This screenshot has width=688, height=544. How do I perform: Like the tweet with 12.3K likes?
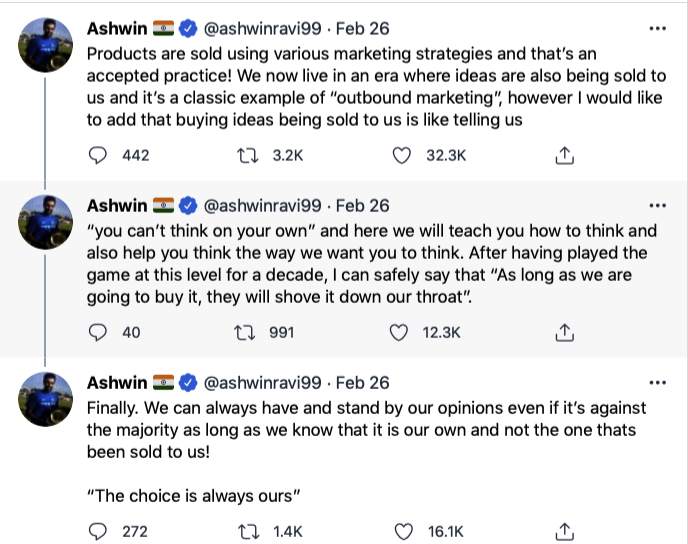(x=402, y=332)
